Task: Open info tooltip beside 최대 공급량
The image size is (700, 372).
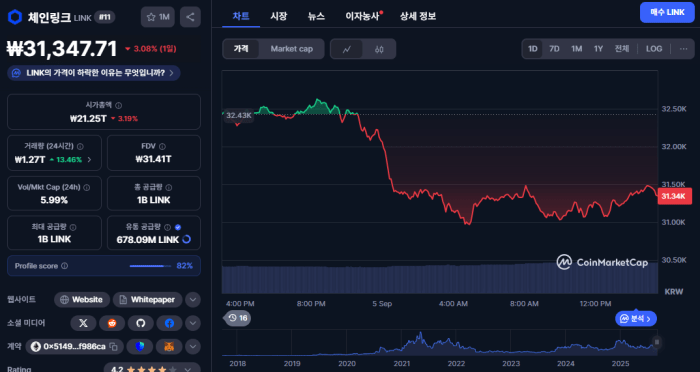Action: point(73,227)
